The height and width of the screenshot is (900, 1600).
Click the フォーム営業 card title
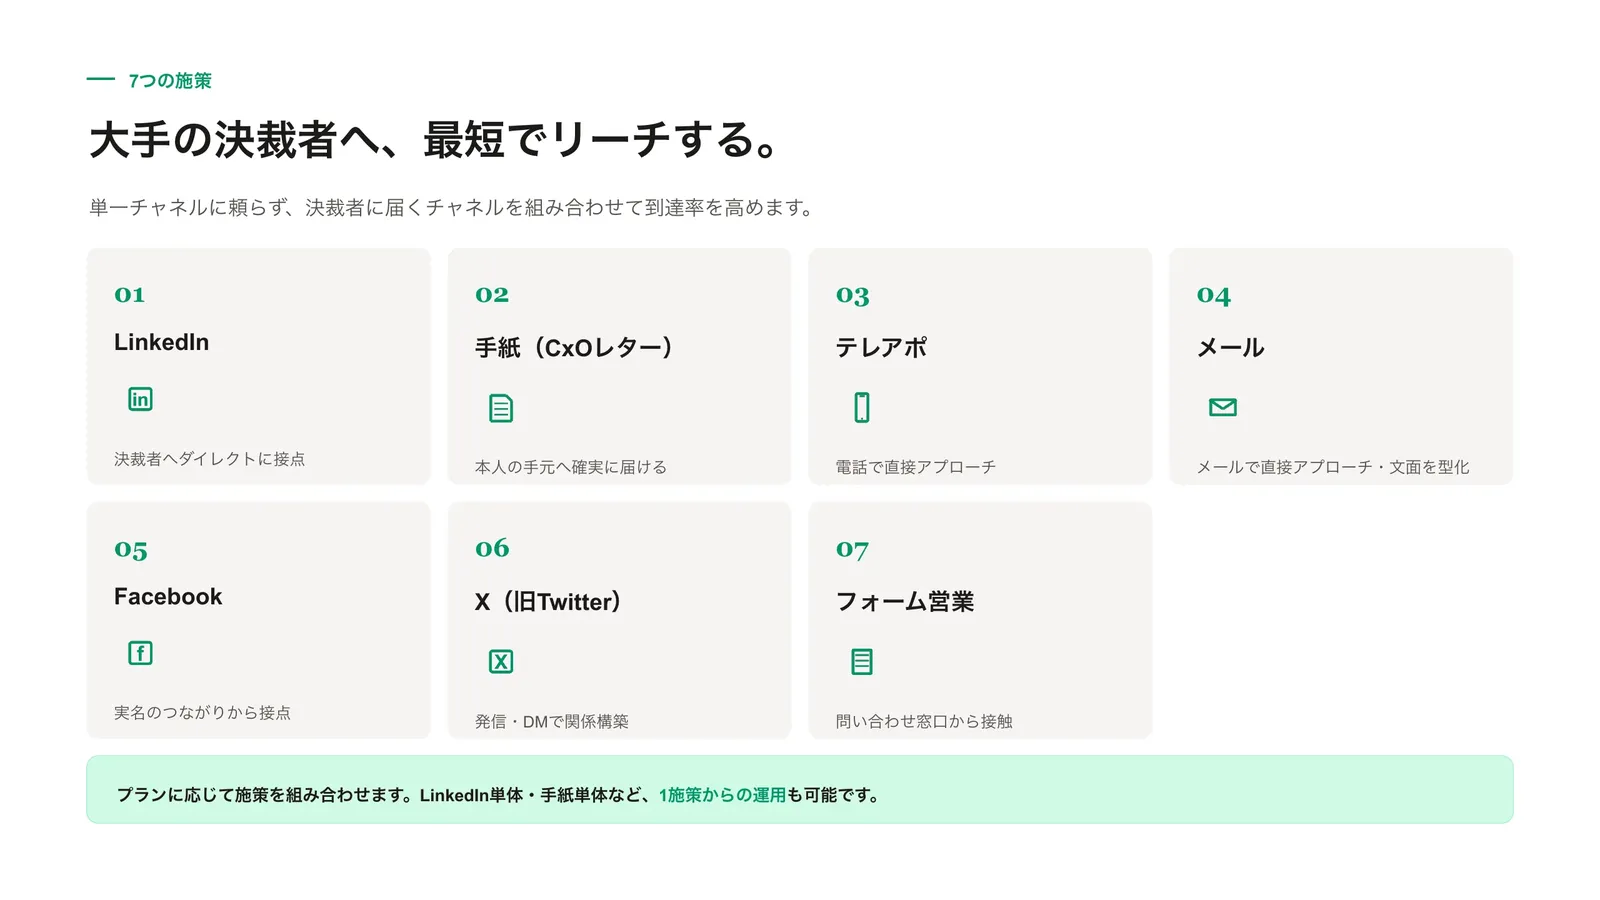905,602
